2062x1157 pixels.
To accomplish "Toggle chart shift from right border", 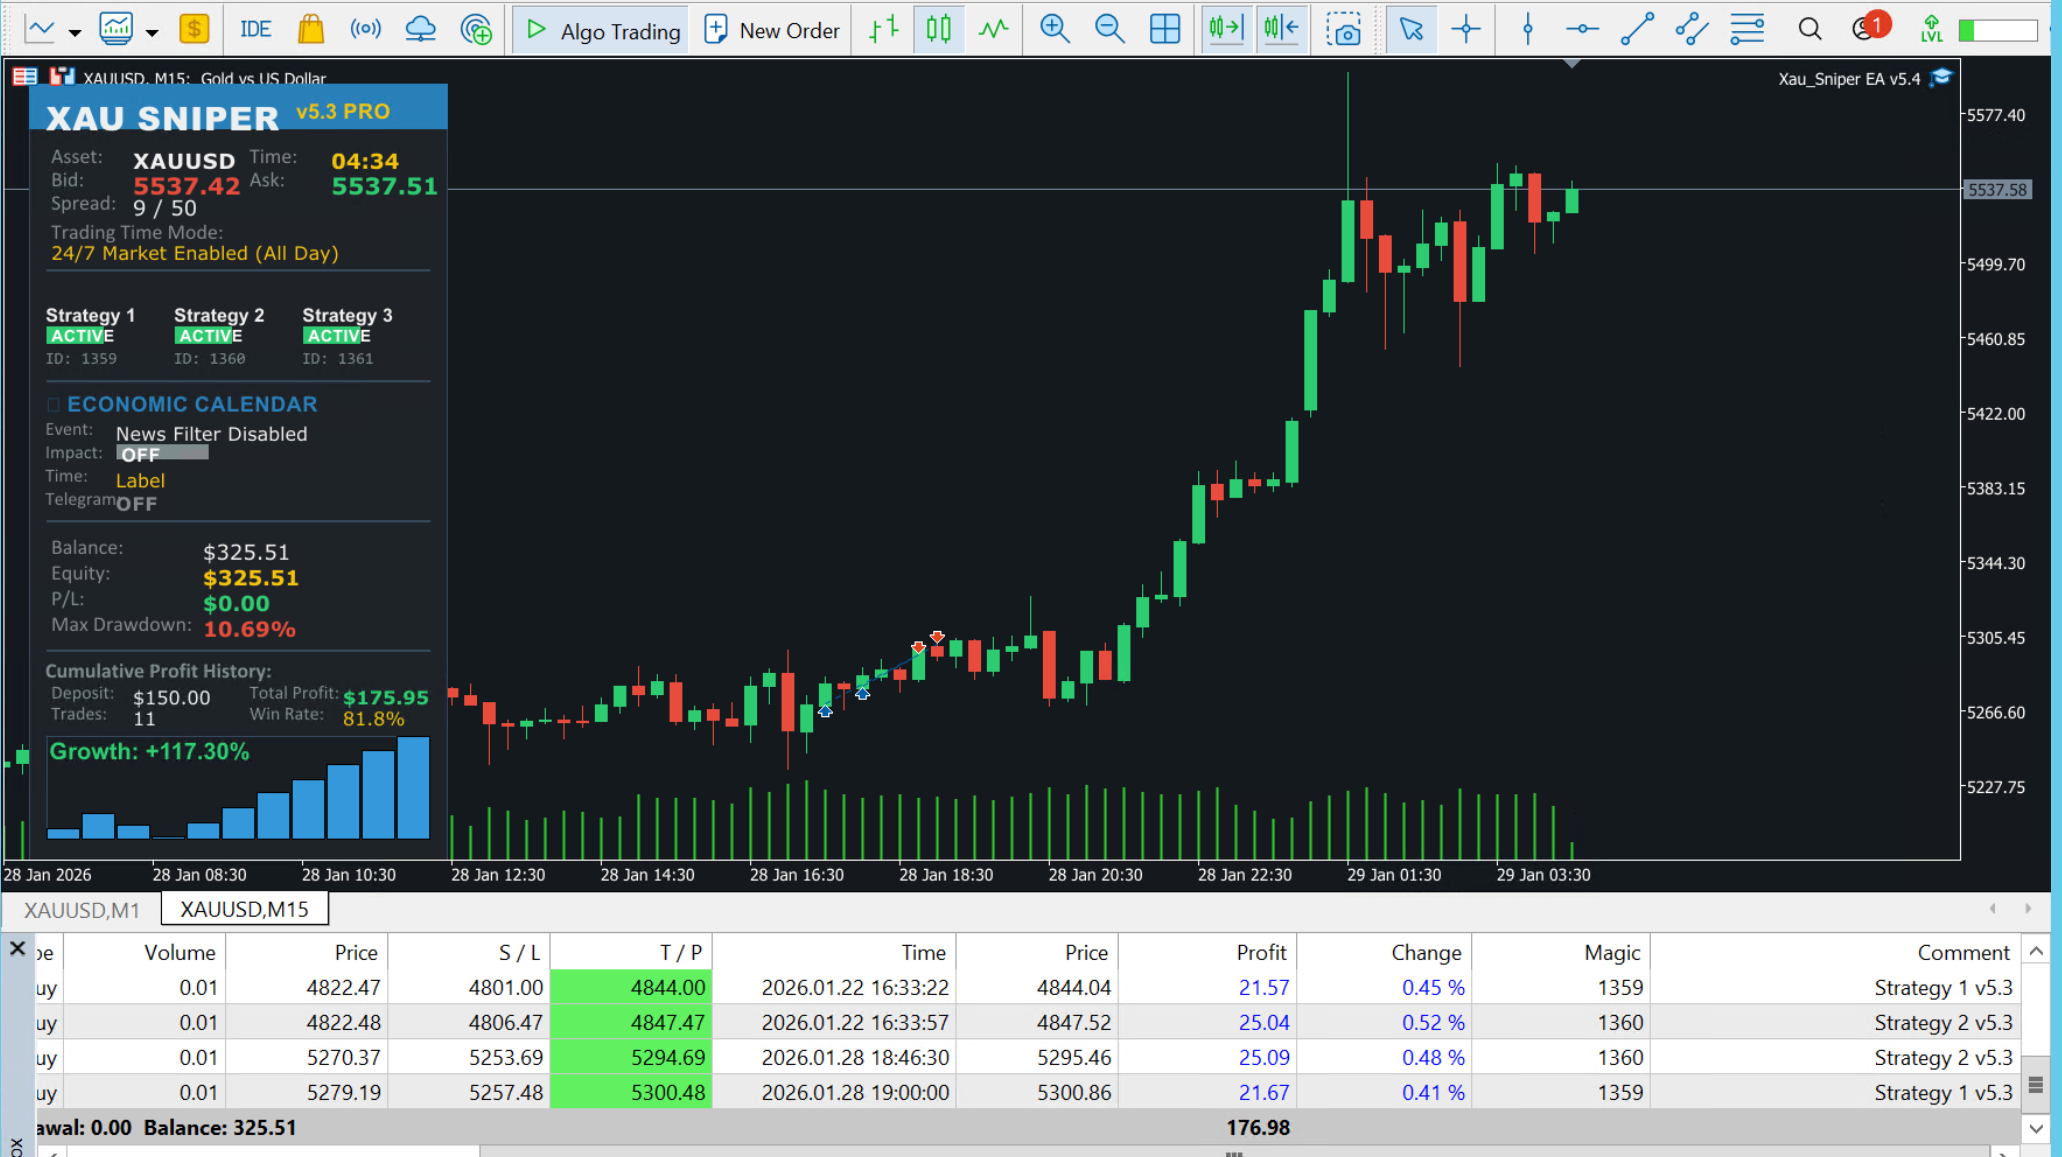I will pos(1281,30).
